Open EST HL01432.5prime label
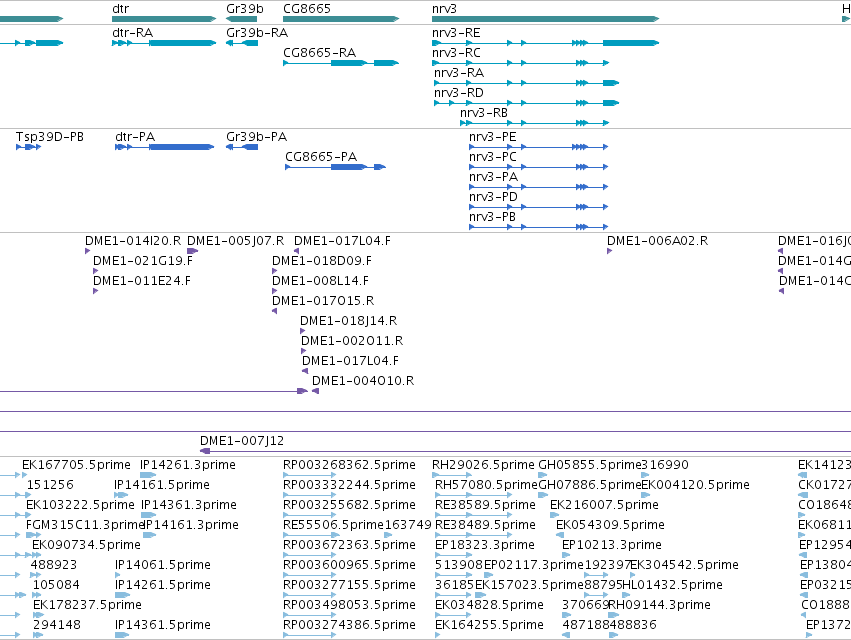This screenshot has width=851, height=640. 672,585
